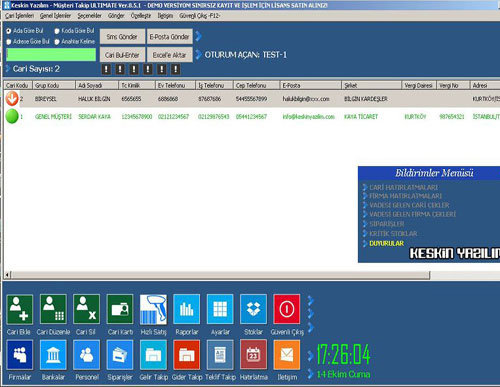Choose the Anahtar Kelime radio option
This screenshot has height=387, width=500.
[57, 42]
